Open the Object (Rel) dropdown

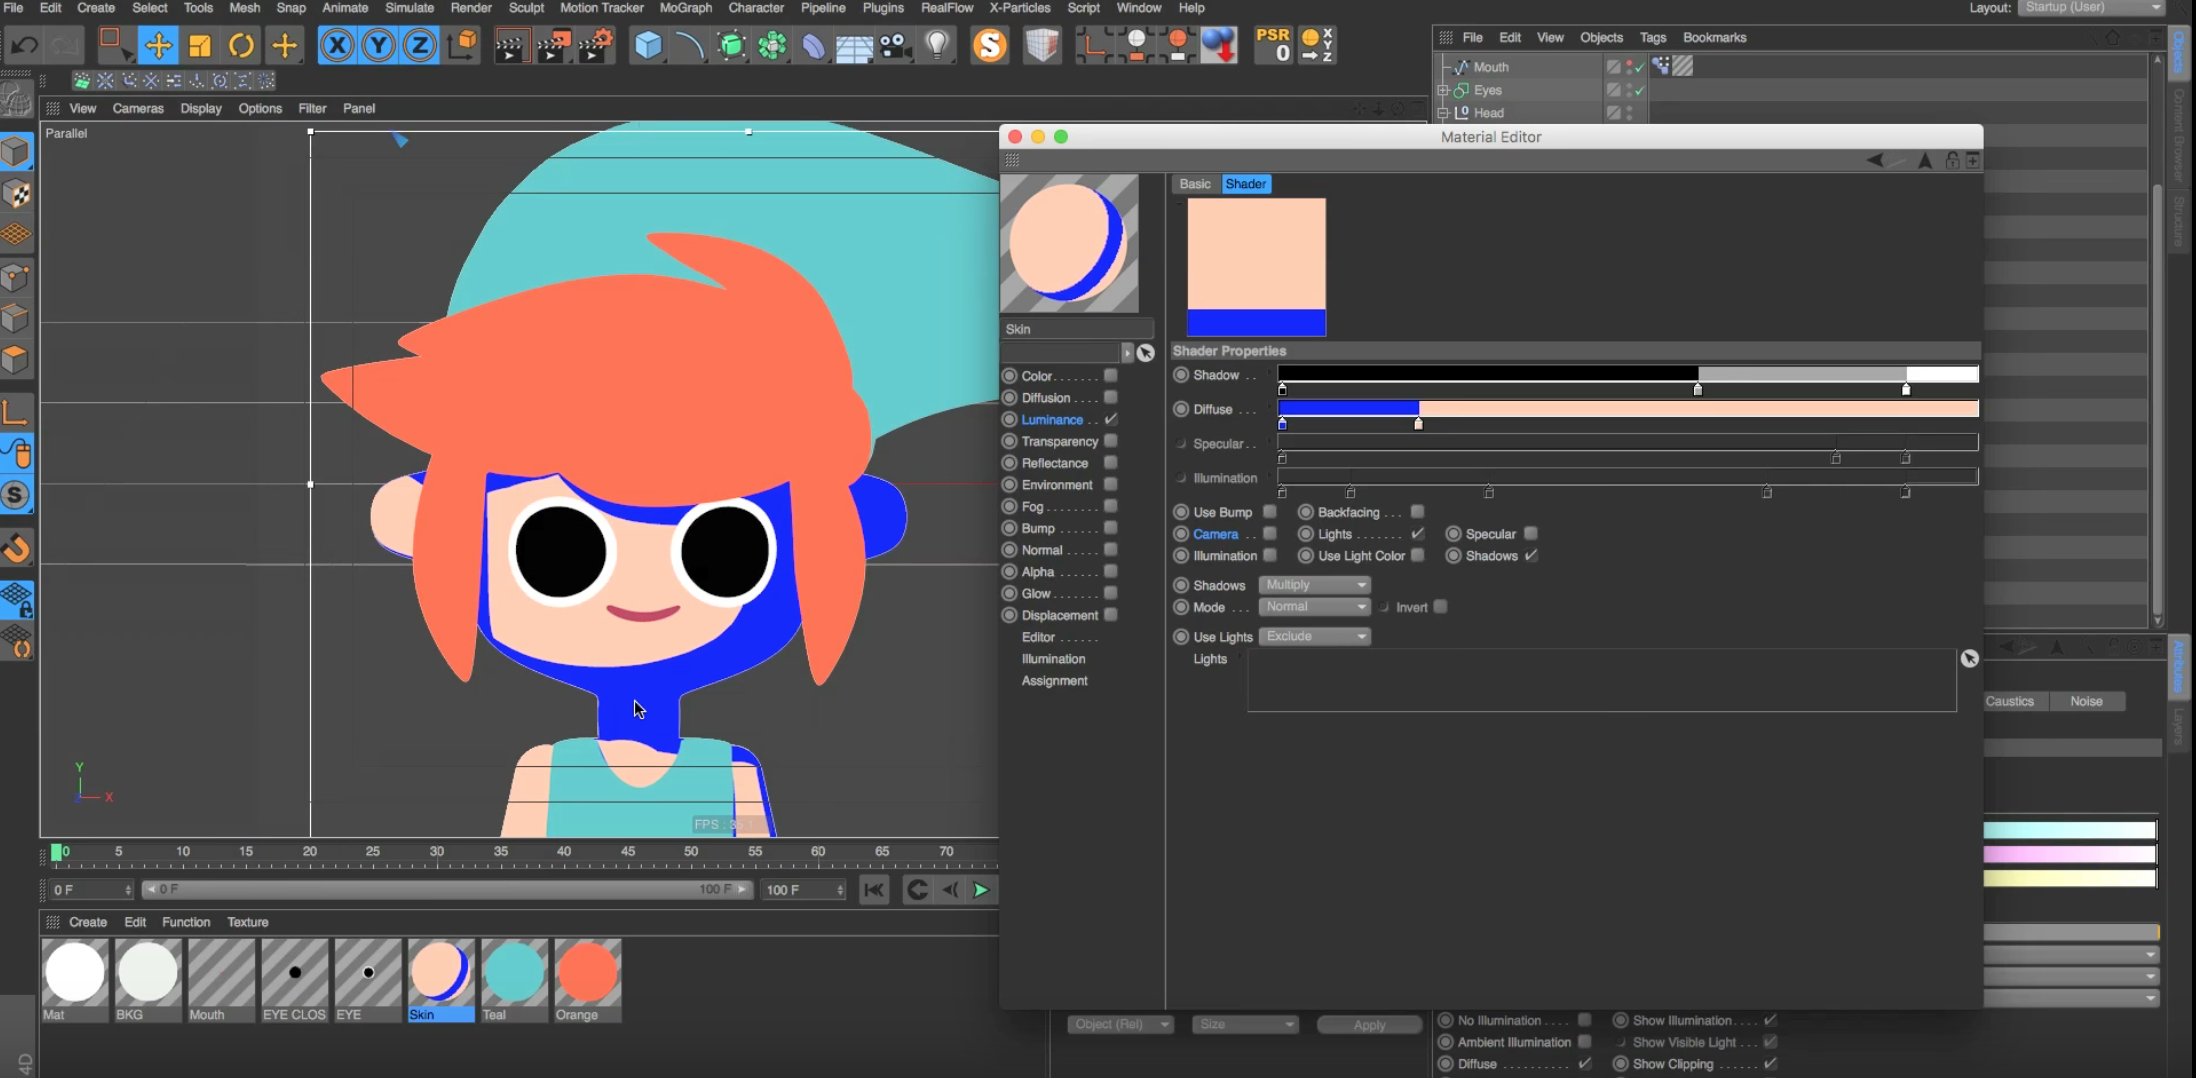pyautogui.click(x=1120, y=1024)
